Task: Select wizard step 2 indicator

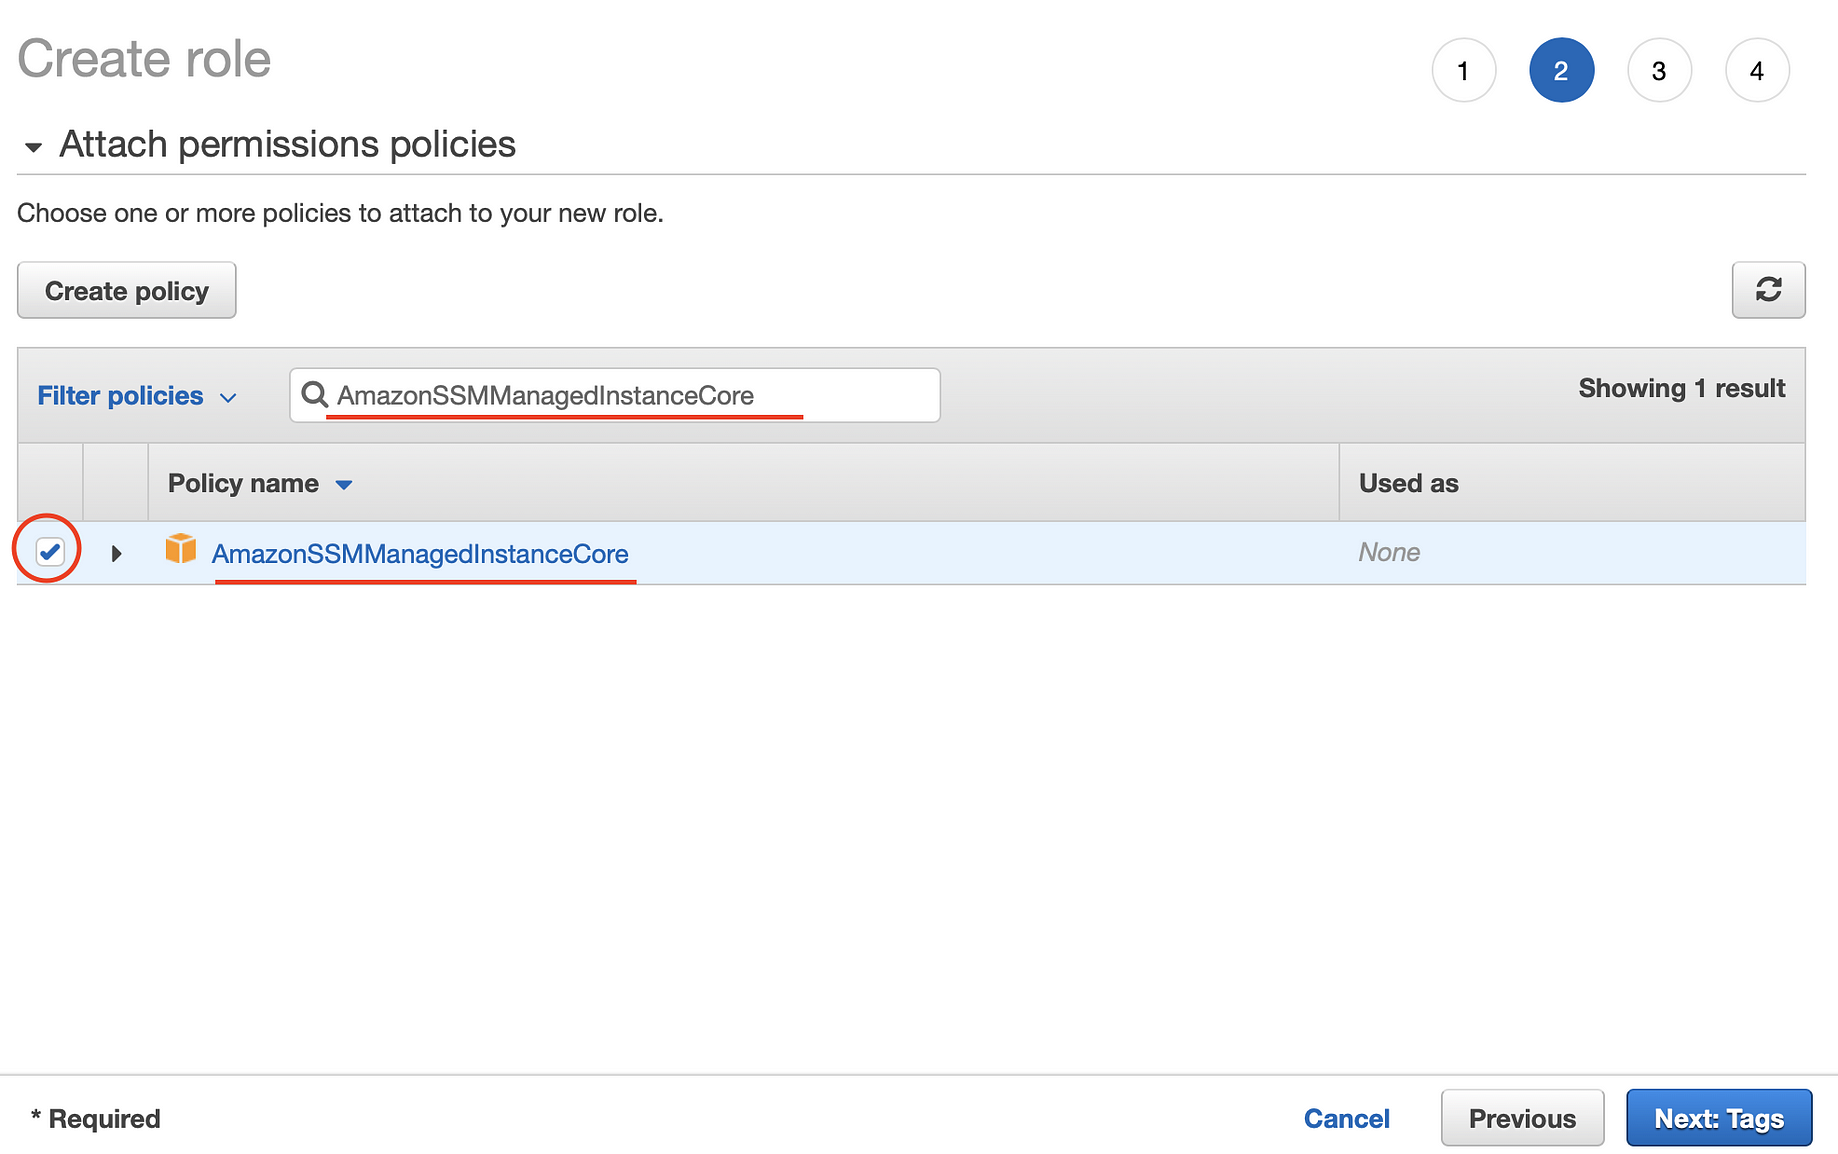Action: (x=1561, y=70)
